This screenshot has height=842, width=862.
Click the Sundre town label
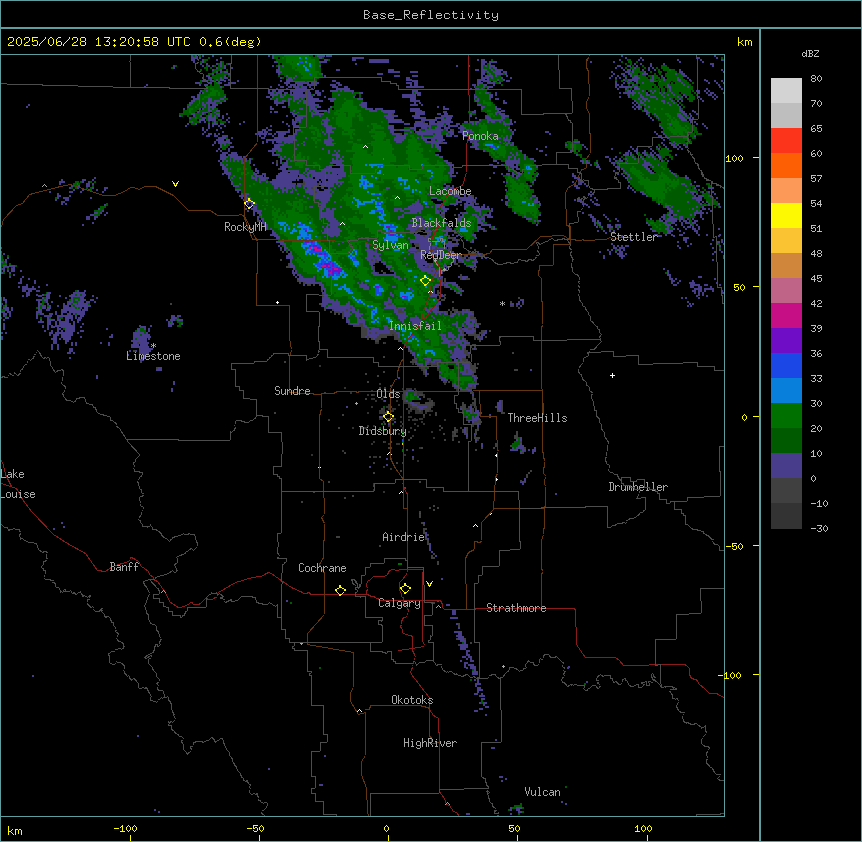click(292, 391)
